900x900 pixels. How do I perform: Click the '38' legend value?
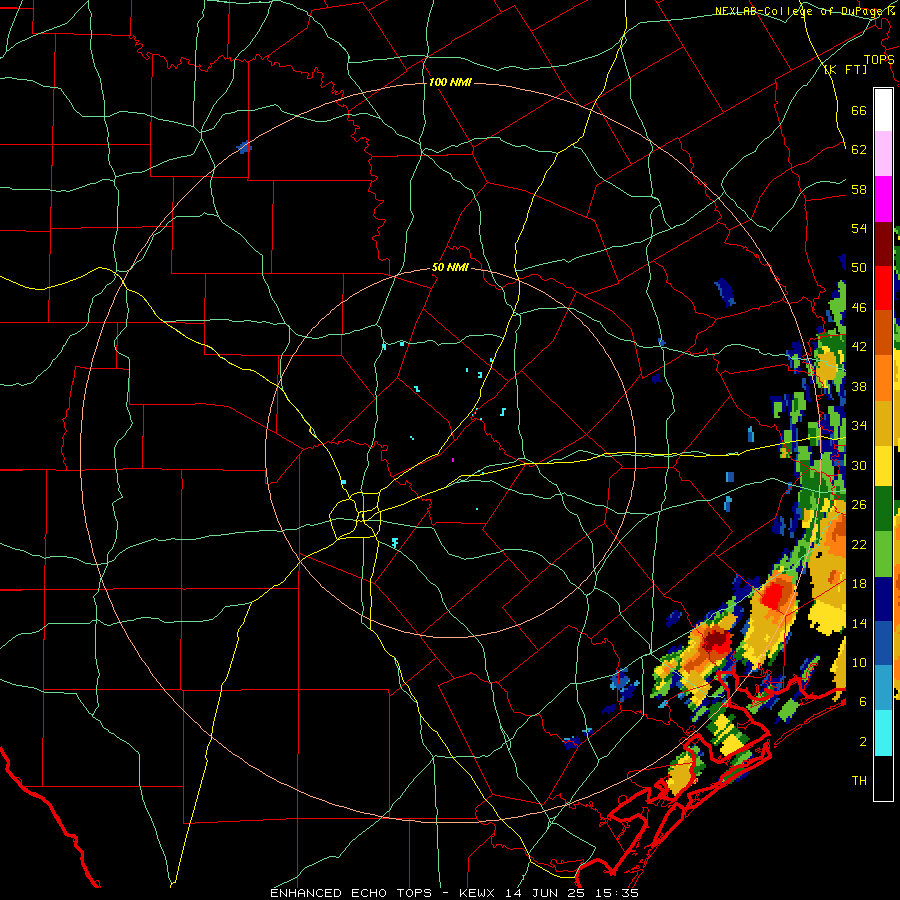[x=859, y=386]
